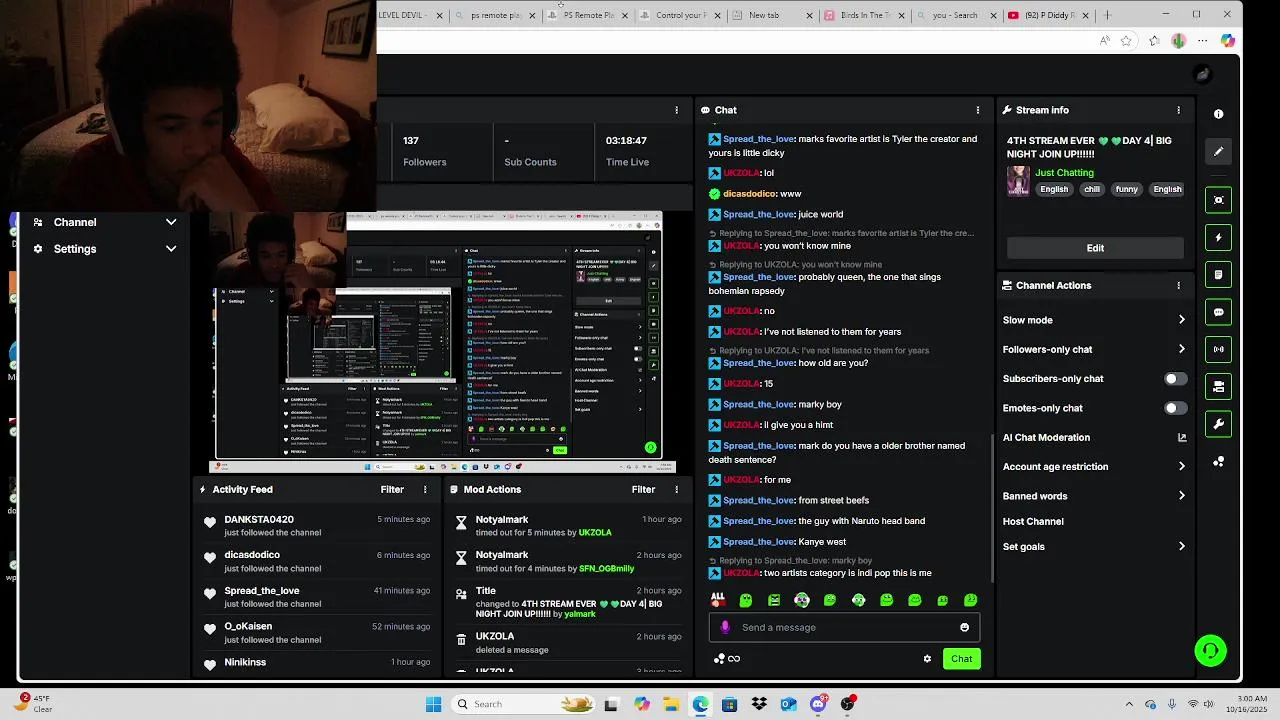Open the focus frame sidebar icon
Image resolution: width=1280 pixels, height=720 pixels.
[1218, 200]
